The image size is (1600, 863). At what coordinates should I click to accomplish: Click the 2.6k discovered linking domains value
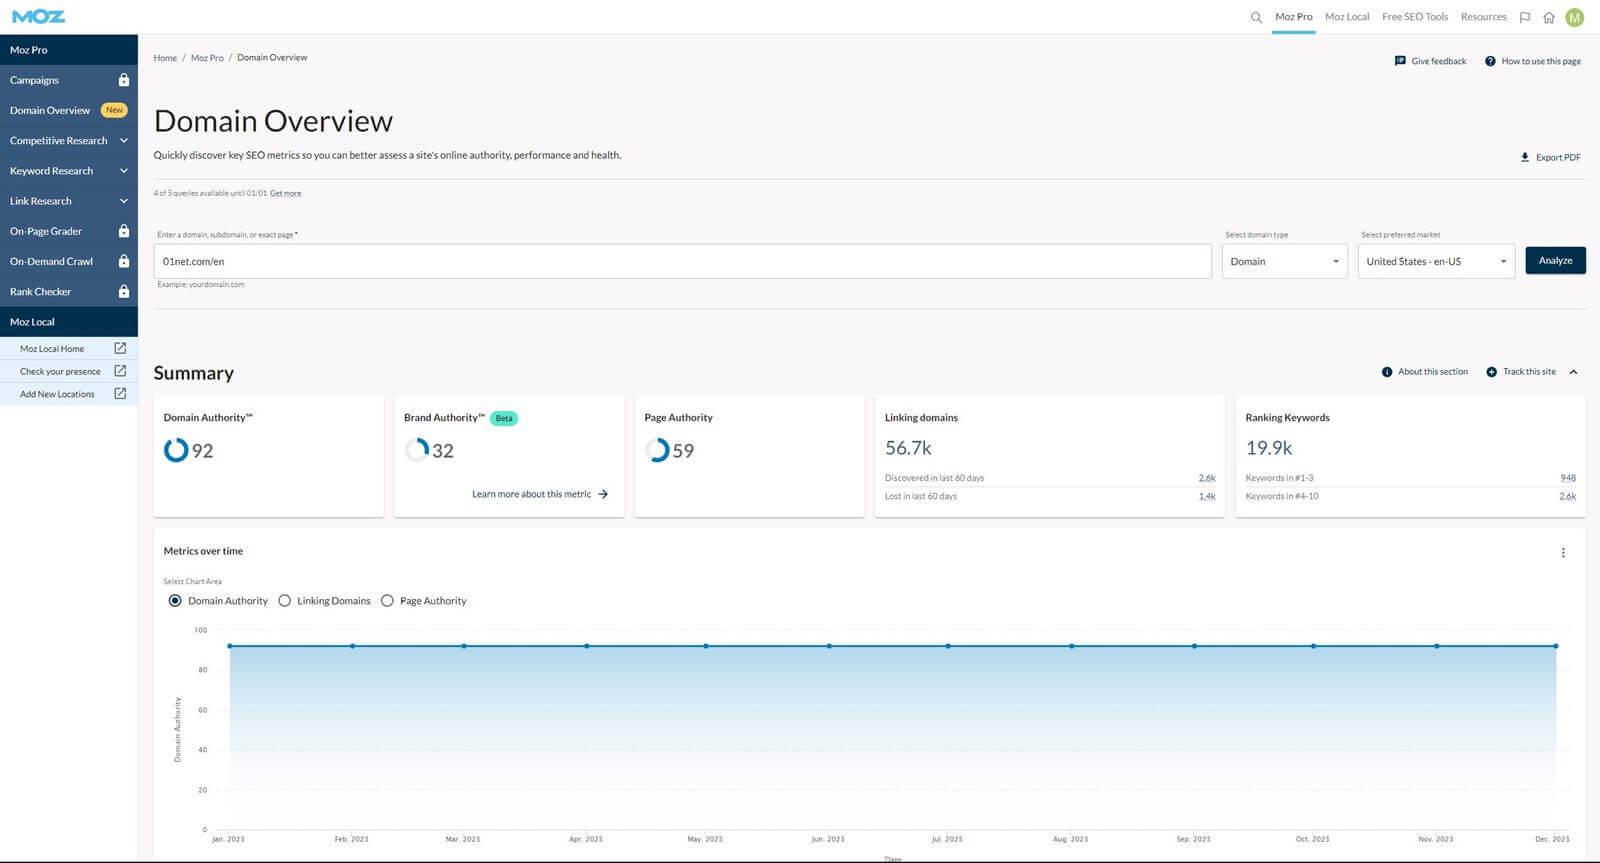(1207, 478)
